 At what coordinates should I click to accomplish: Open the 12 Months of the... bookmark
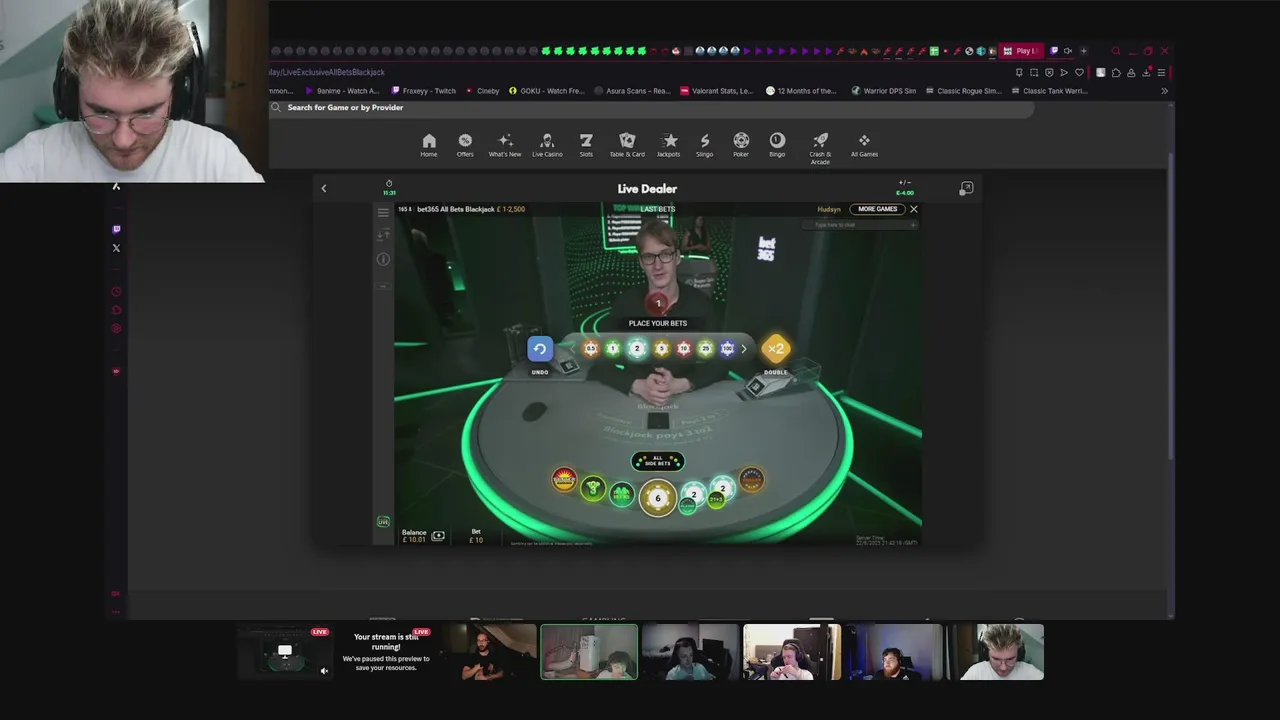tap(801, 91)
